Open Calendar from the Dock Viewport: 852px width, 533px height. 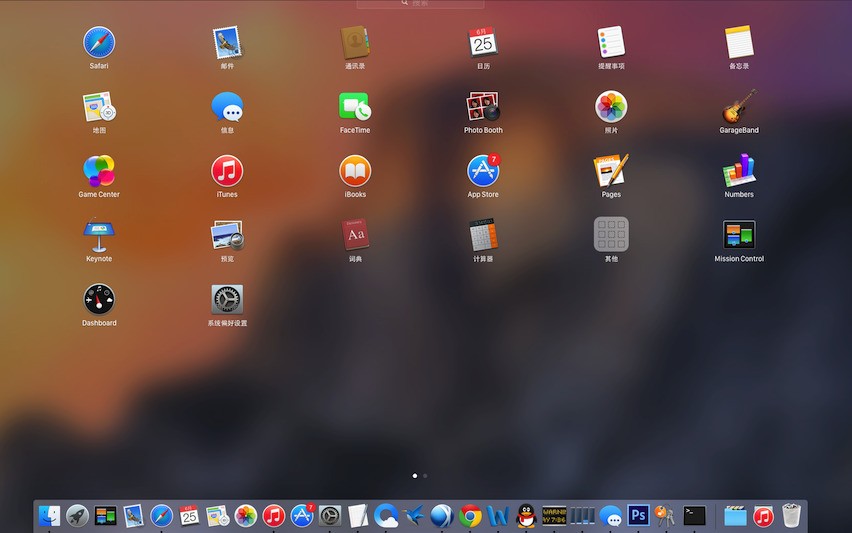189,516
